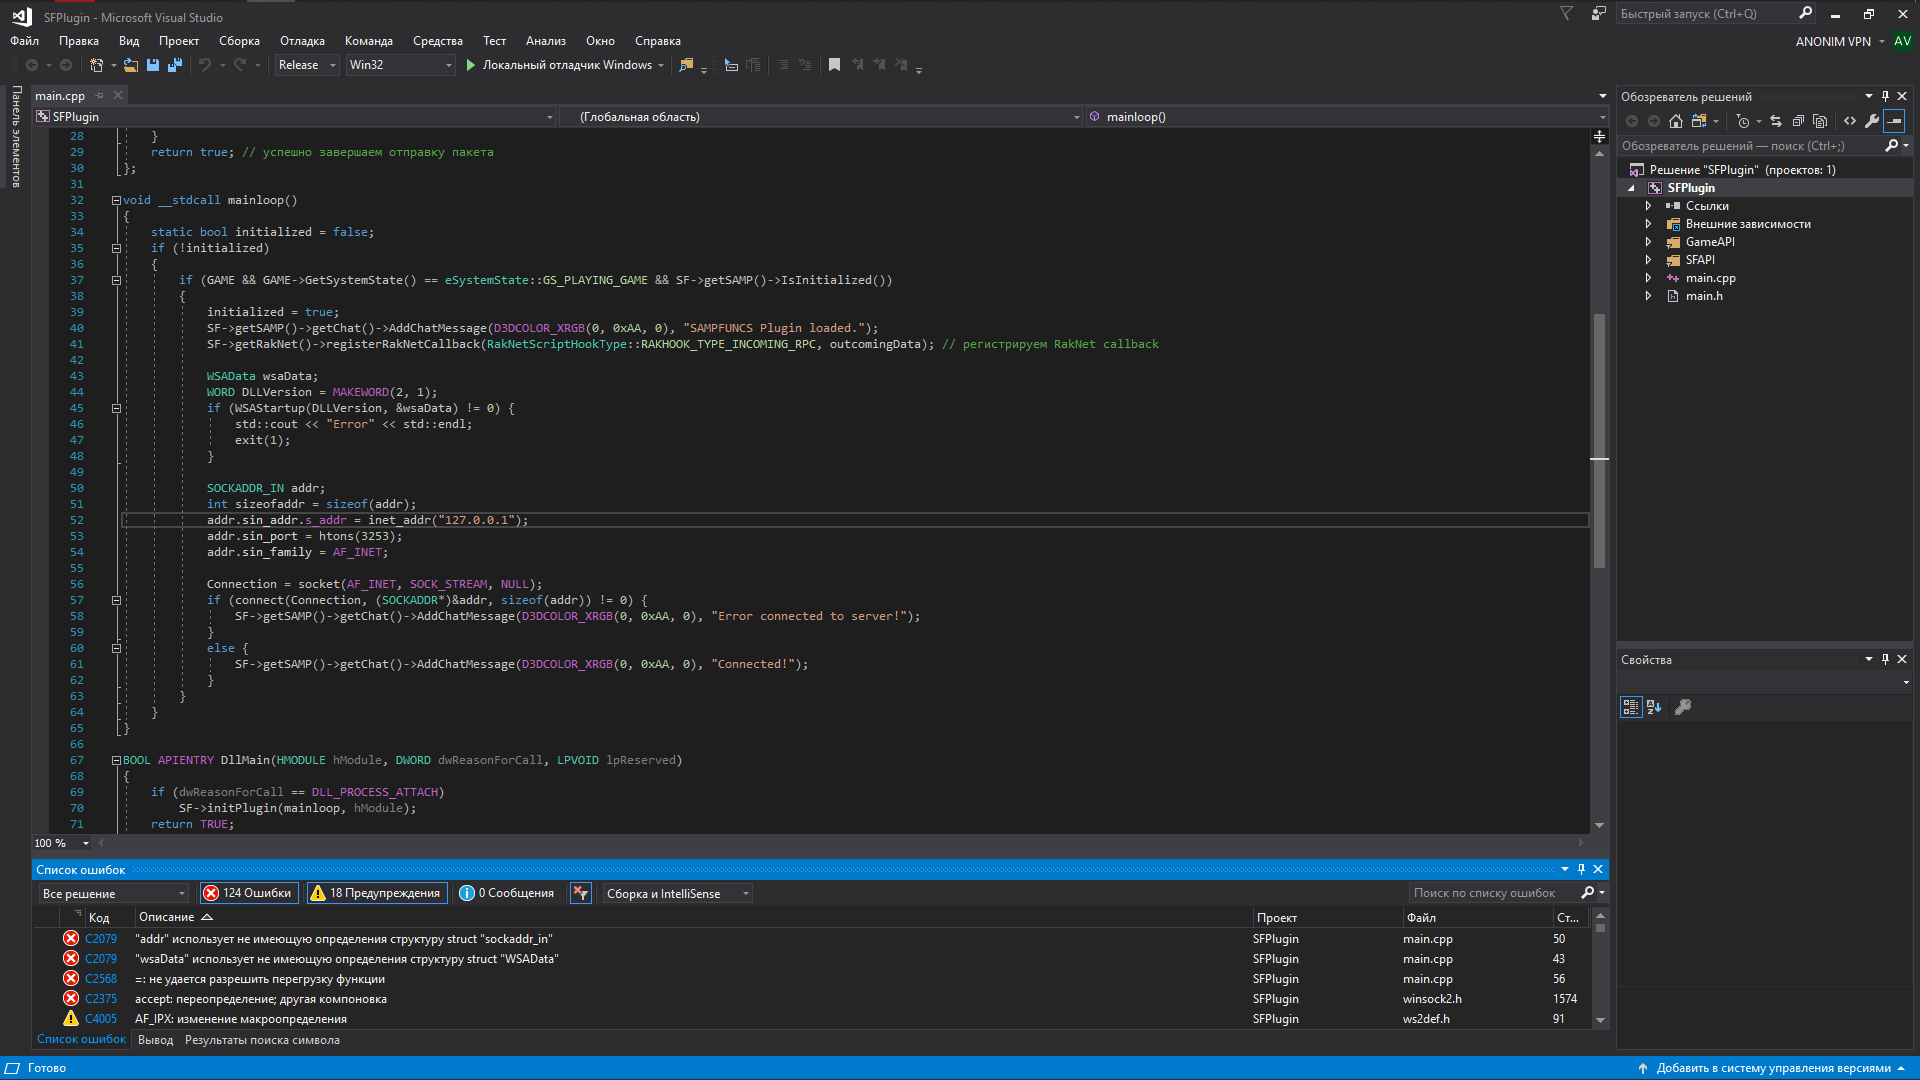1920x1080 pixels.
Task: Collapse the else block outline at line 60
Action: pyautogui.click(x=116, y=648)
